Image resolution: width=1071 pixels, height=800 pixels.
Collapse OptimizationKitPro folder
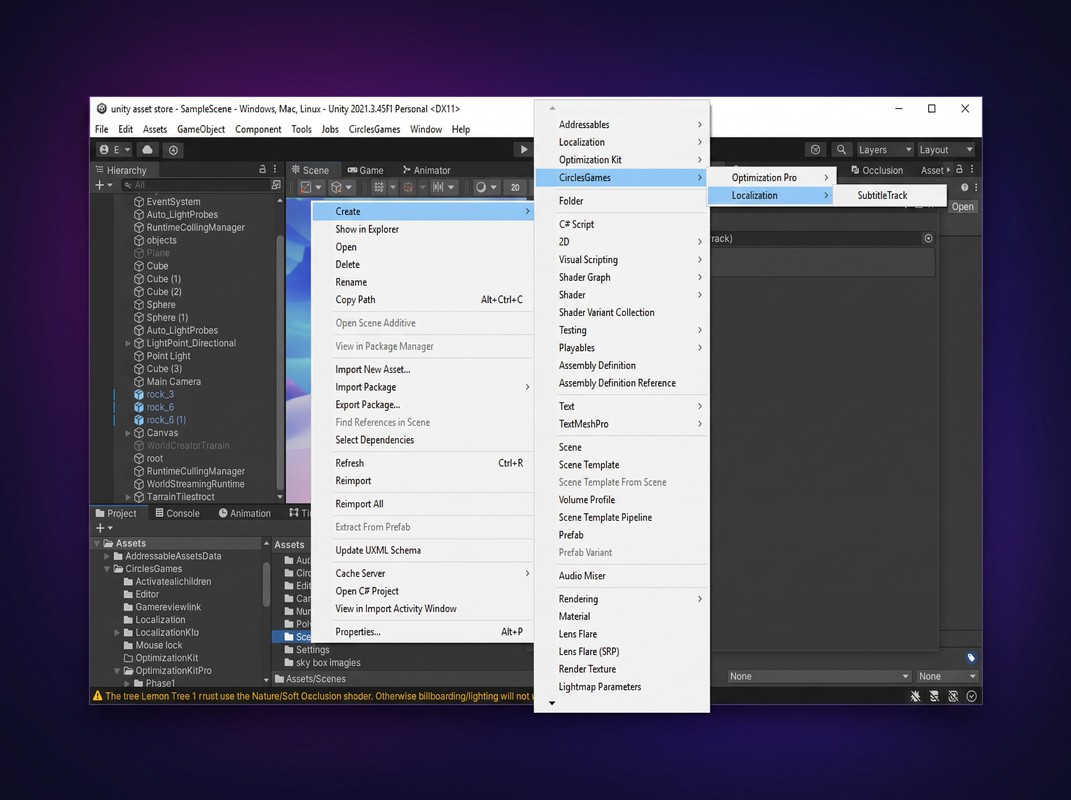[x=117, y=671]
